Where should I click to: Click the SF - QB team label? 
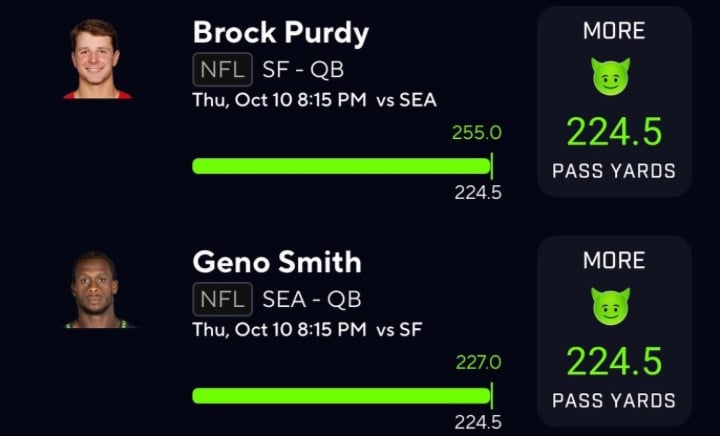click(x=303, y=69)
